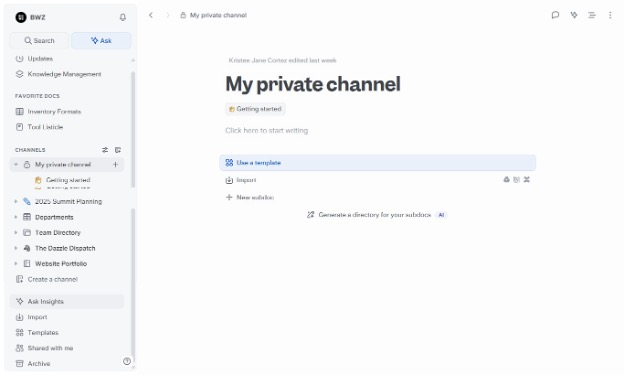This screenshot has height=376, width=624.
Task: Open the comments speech bubble icon
Action: point(555,15)
